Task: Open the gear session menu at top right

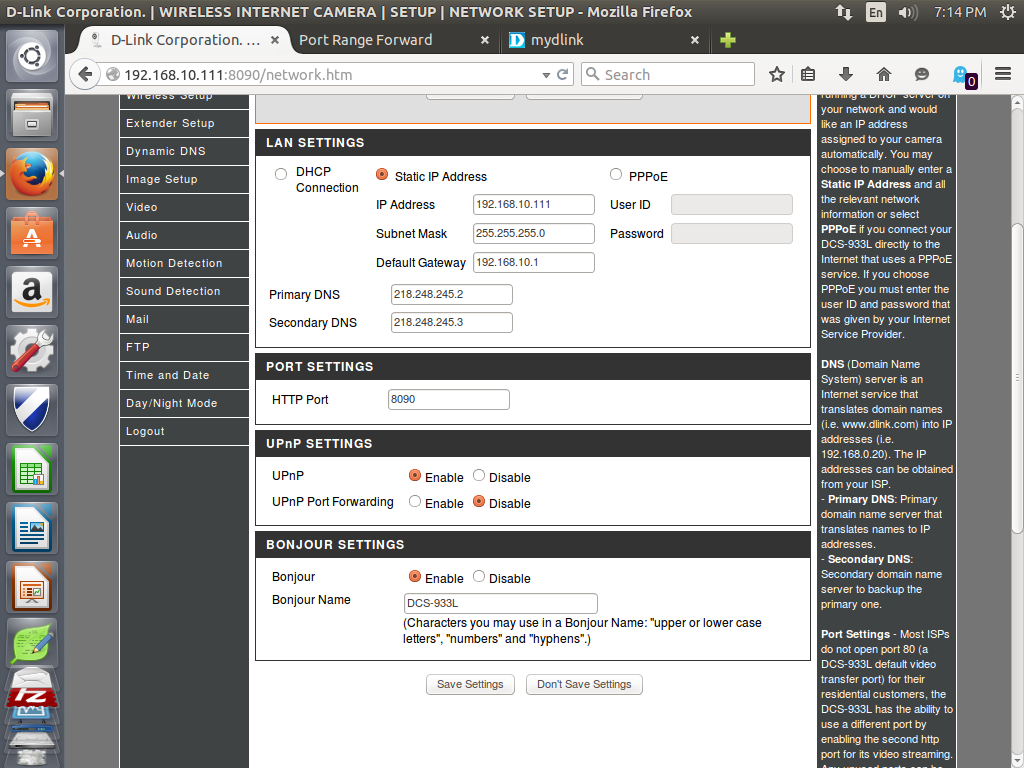Action: pos(1009,13)
